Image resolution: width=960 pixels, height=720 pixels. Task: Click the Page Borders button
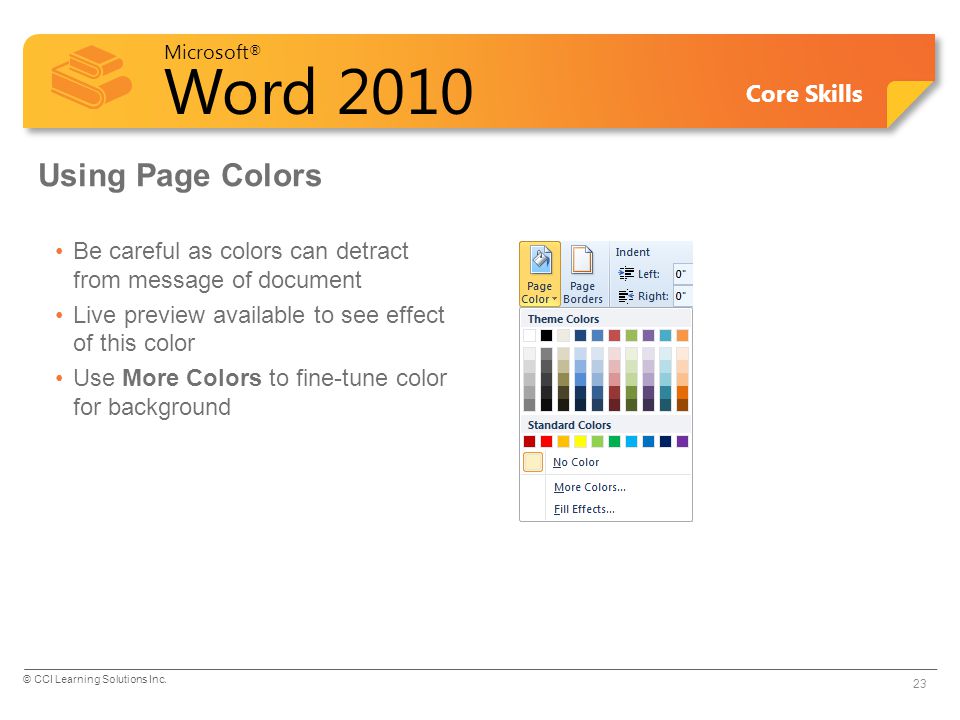coord(582,274)
